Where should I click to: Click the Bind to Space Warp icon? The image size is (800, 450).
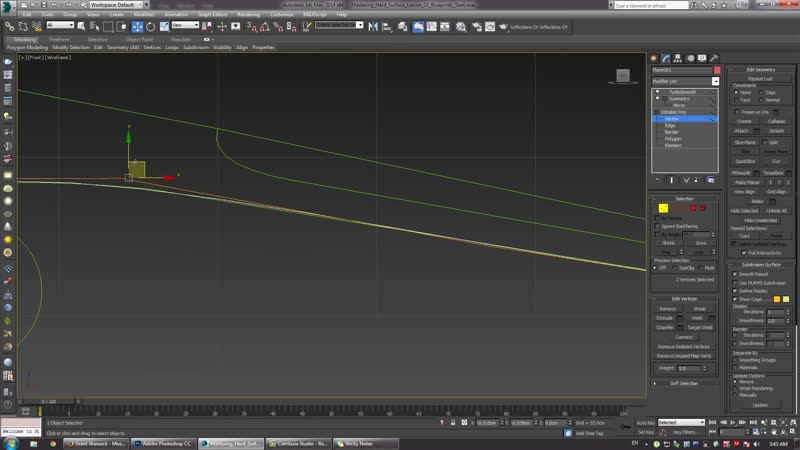pyautogui.click(x=36, y=27)
